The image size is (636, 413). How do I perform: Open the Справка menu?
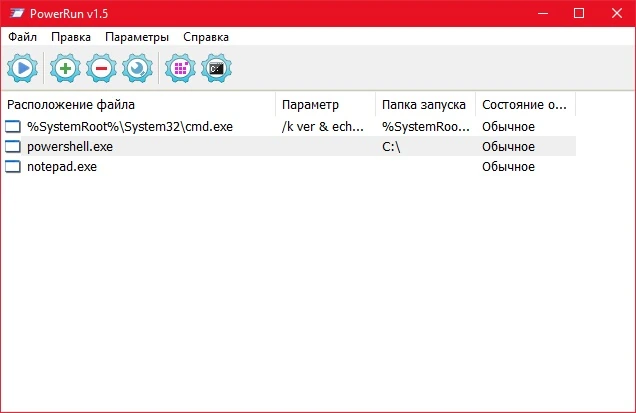pos(206,37)
